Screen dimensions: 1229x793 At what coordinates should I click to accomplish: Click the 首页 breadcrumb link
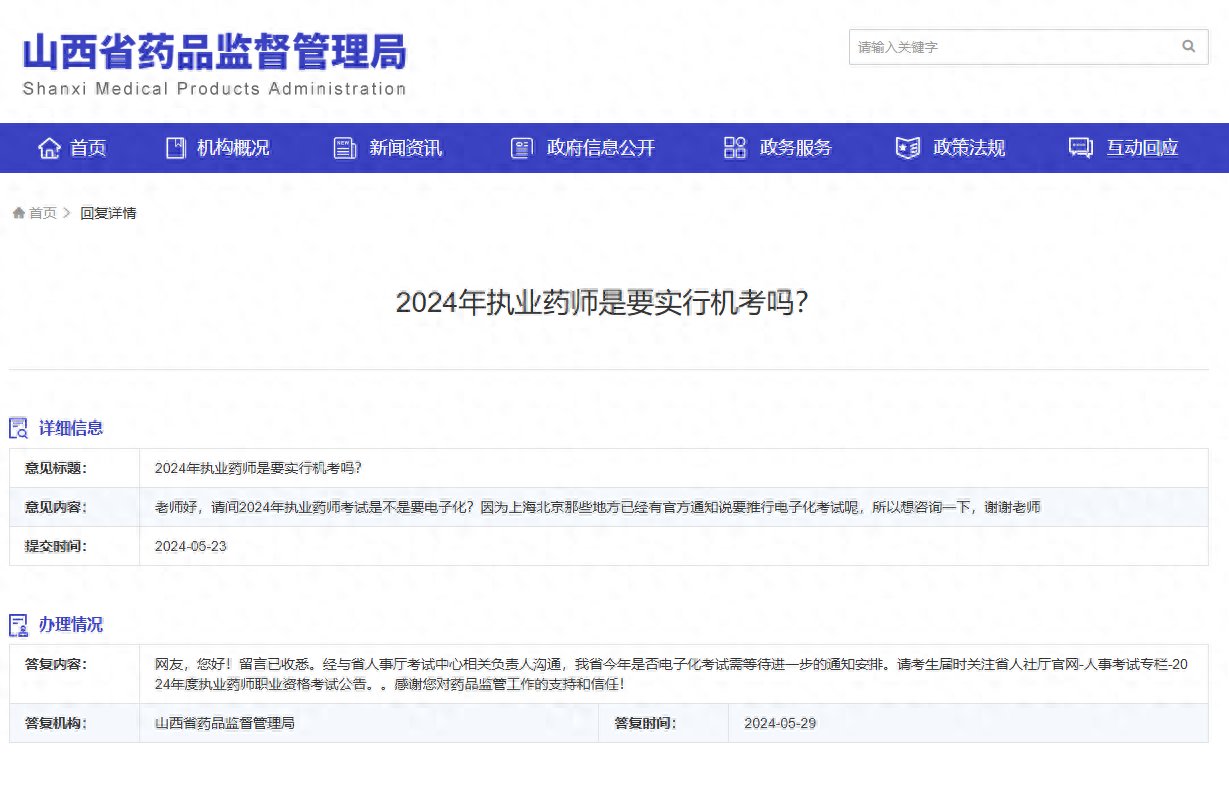(x=43, y=213)
